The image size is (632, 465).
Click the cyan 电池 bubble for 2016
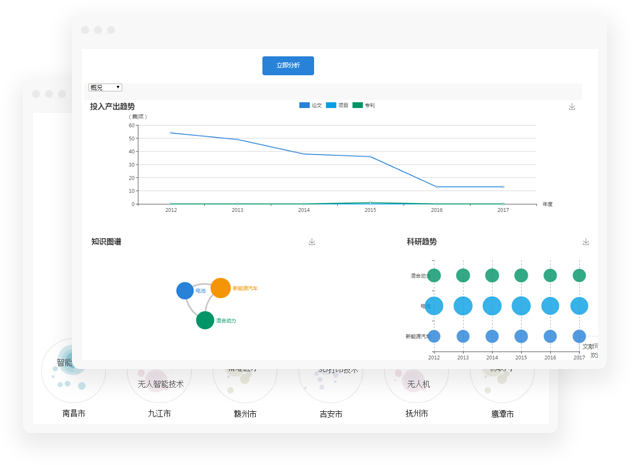[x=550, y=306]
